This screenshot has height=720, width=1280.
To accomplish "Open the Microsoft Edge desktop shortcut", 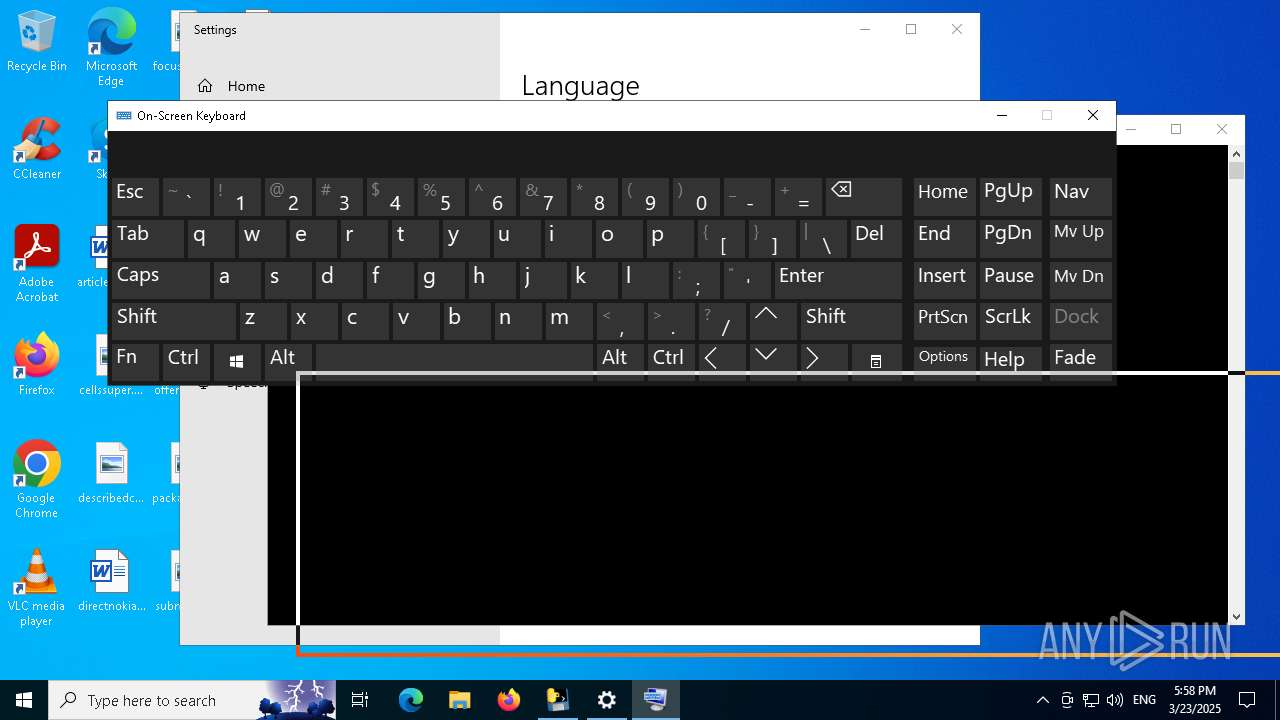I will pos(111,48).
